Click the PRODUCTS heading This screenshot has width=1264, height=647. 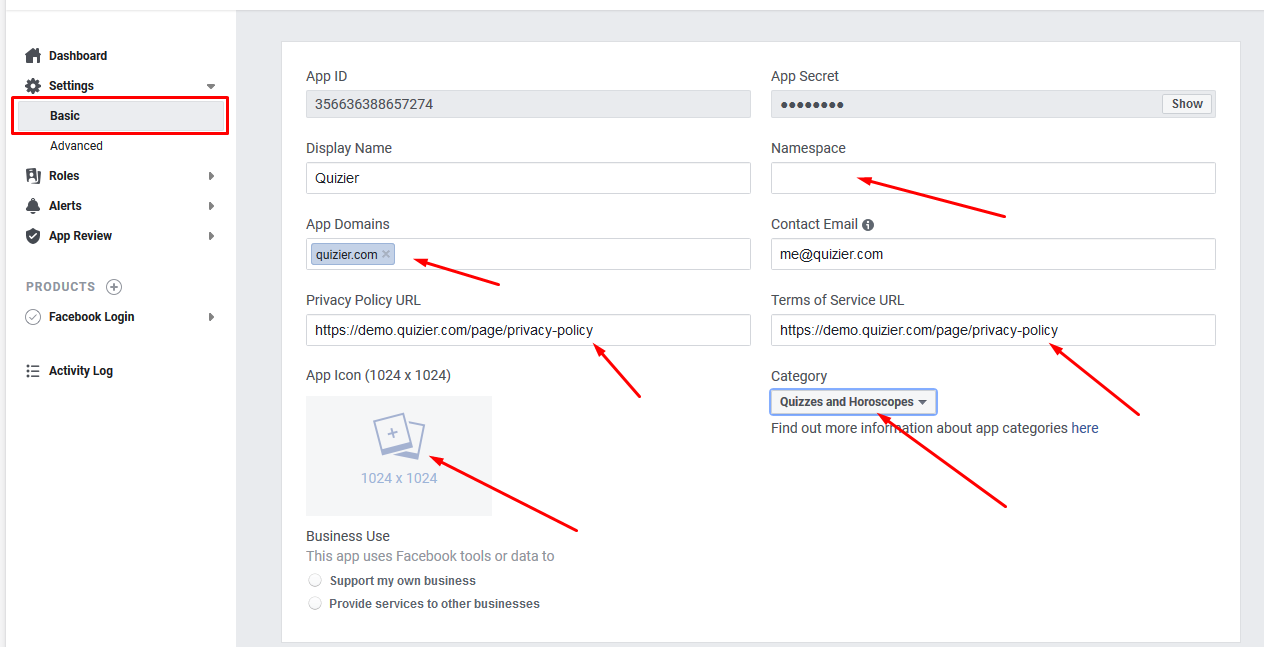tap(61, 287)
